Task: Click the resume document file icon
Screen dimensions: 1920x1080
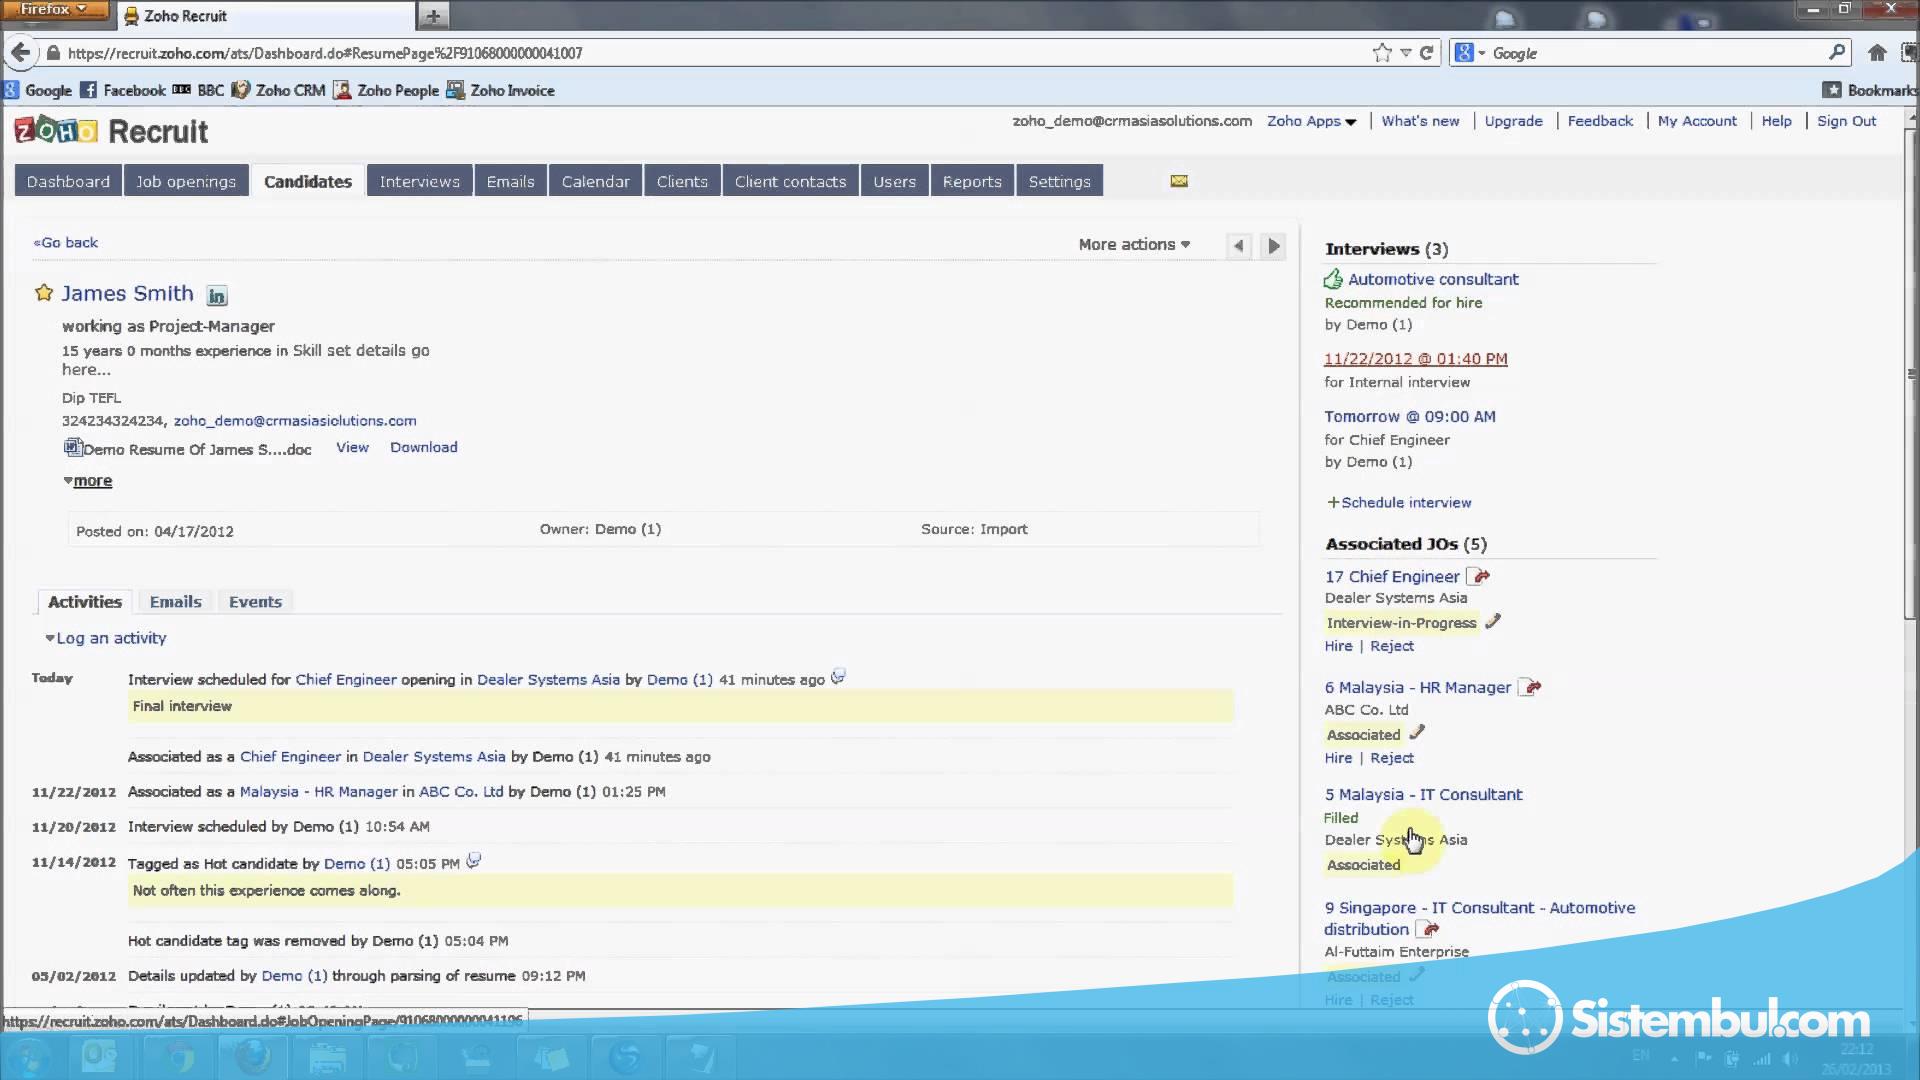Action: tap(72, 448)
